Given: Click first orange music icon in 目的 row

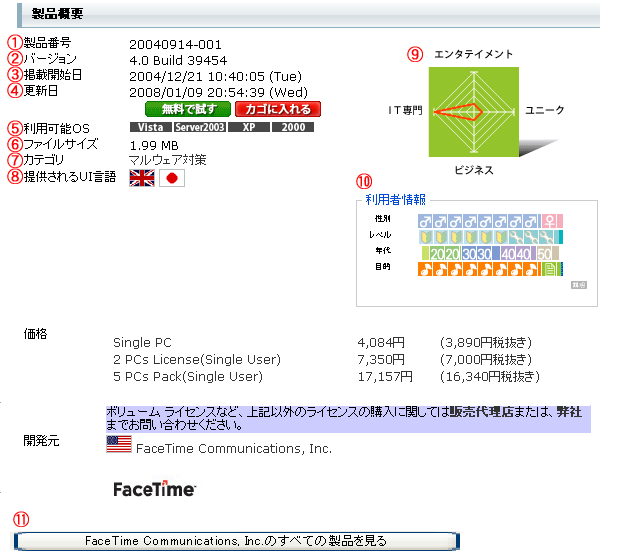Looking at the screenshot, I should (x=425, y=269).
